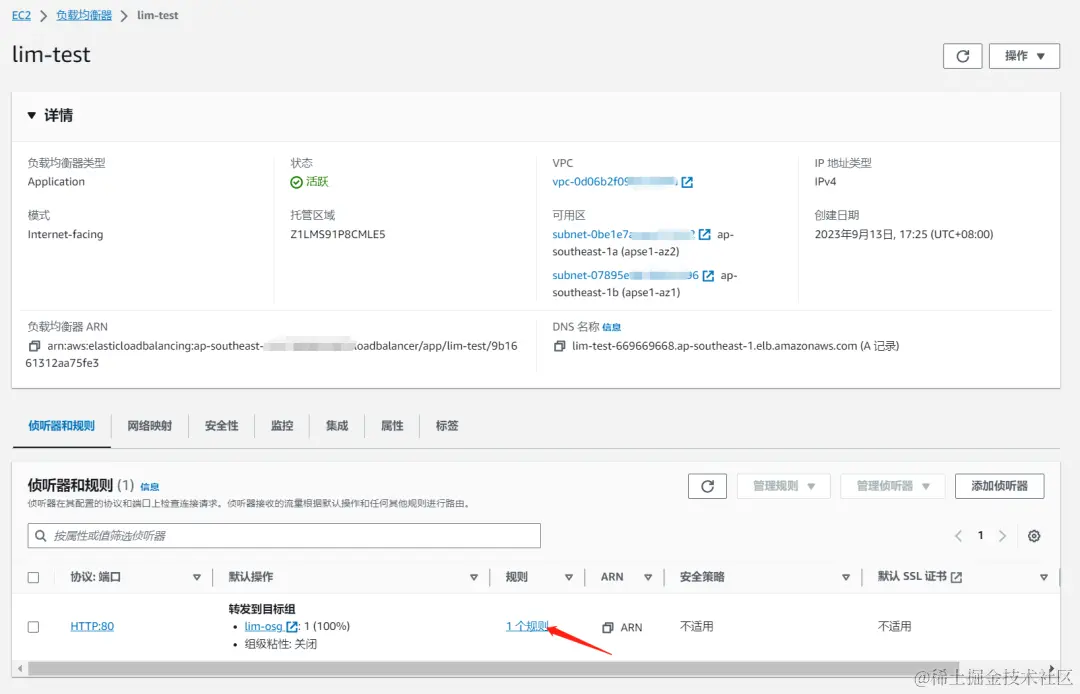The width and height of the screenshot is (1080, 694).
Task: Open 负载均衡器 breadcrumb link
Action: [84, 15]
